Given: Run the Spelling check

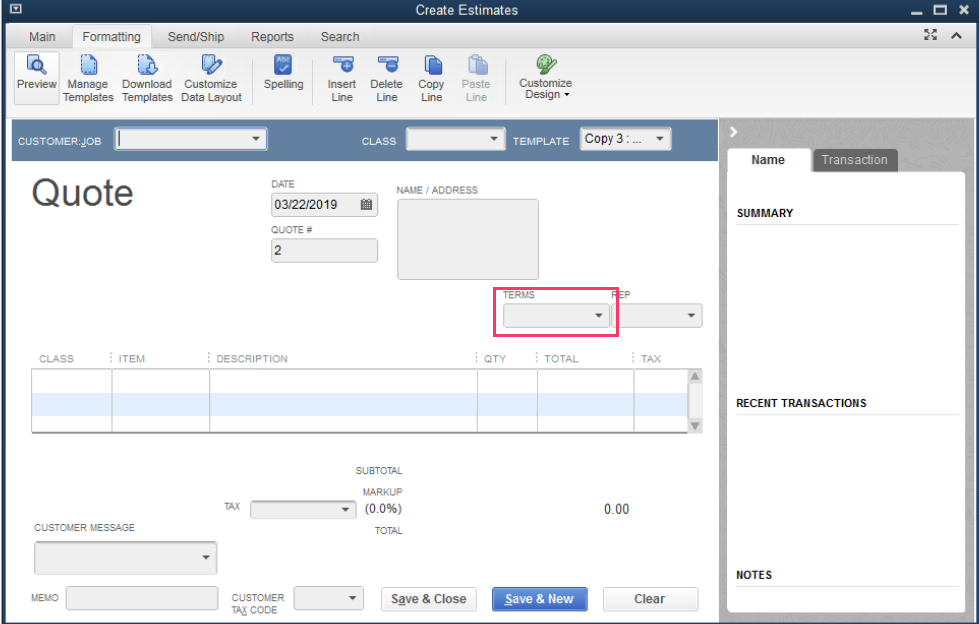Looking at the screenshot, I should [283, 72].
